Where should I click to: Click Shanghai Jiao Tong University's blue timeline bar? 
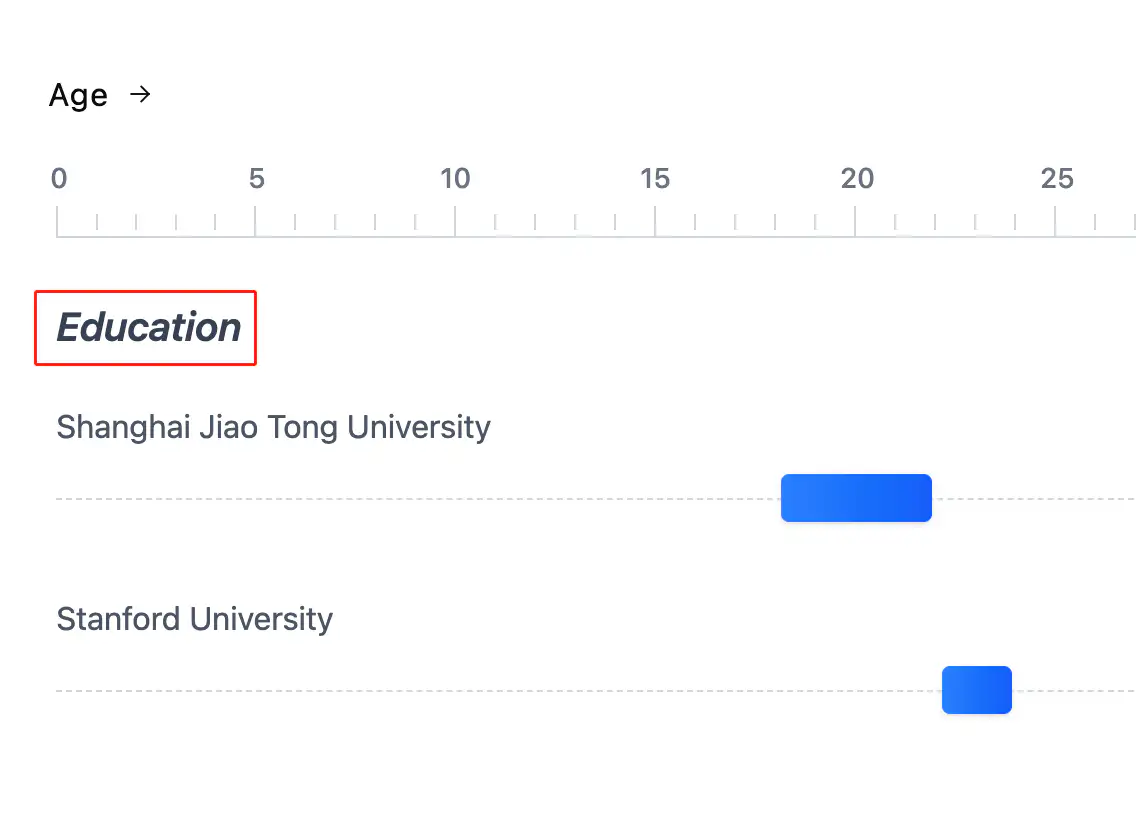tap(856, 498)
